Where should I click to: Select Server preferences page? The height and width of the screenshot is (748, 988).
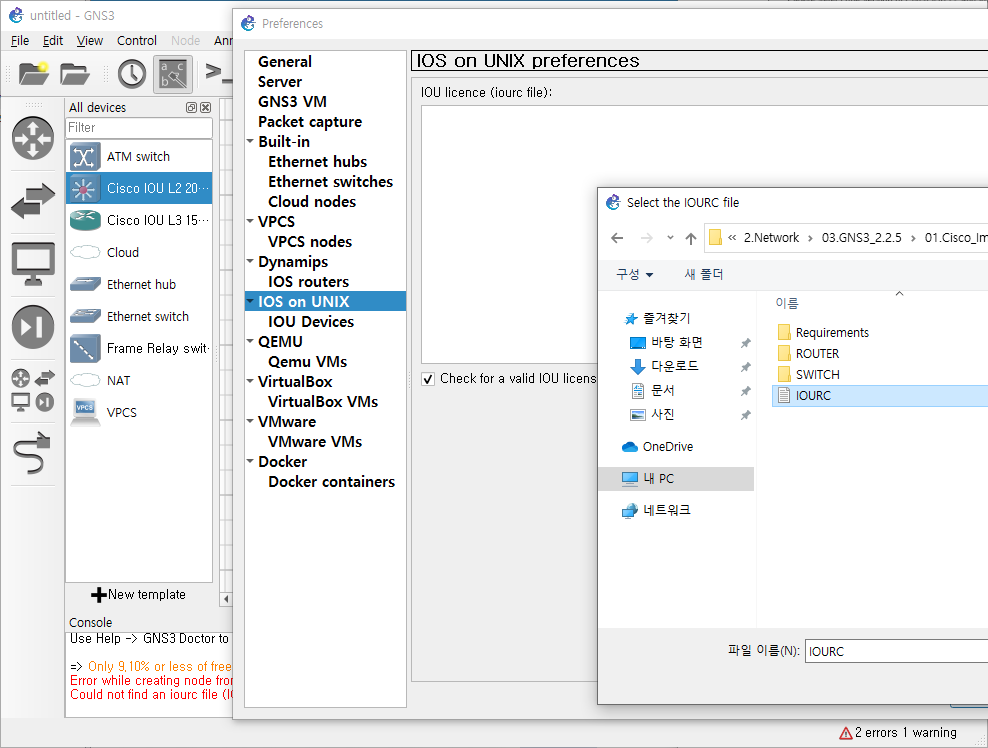coord(280,82)
